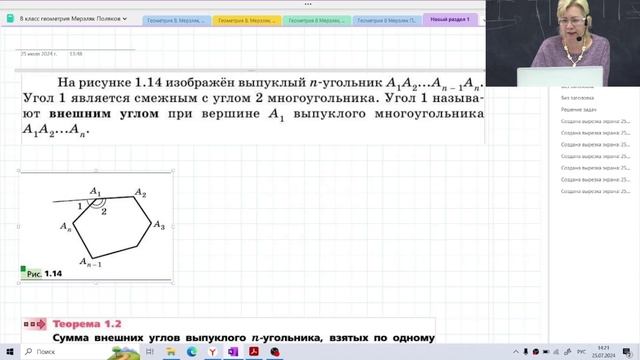Click the page time '13:48'

(76, 54)
